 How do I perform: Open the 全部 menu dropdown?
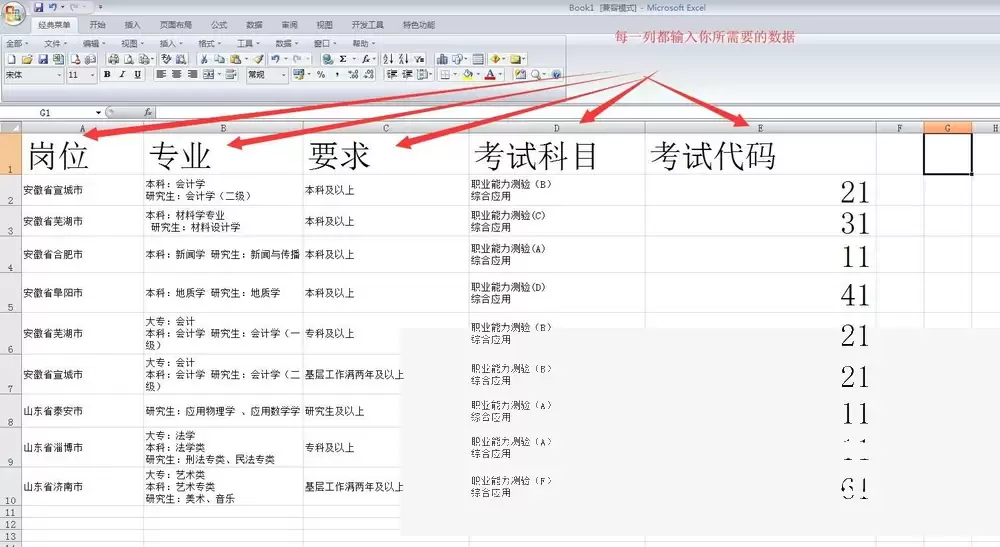click(17, 43)
